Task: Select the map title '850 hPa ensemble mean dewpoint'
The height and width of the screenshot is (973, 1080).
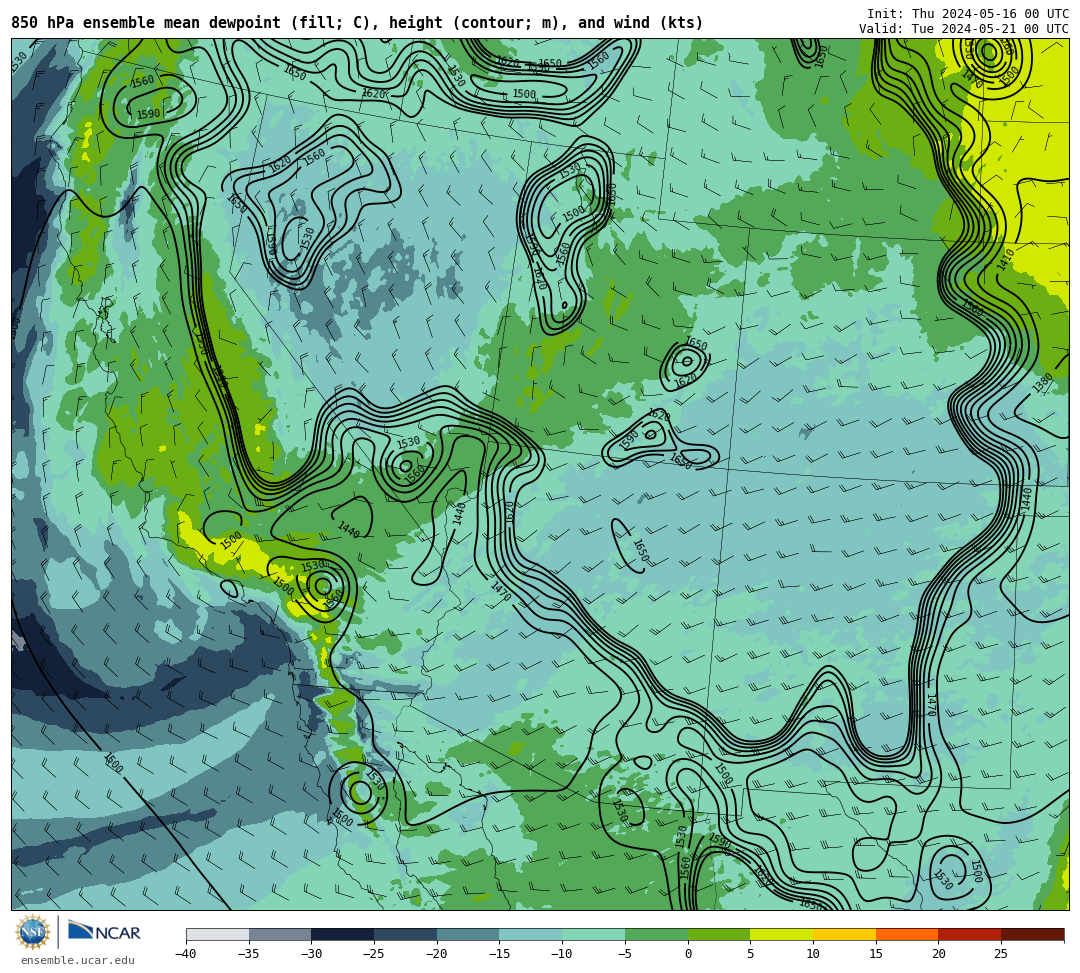Action: [x=146, y=23]
